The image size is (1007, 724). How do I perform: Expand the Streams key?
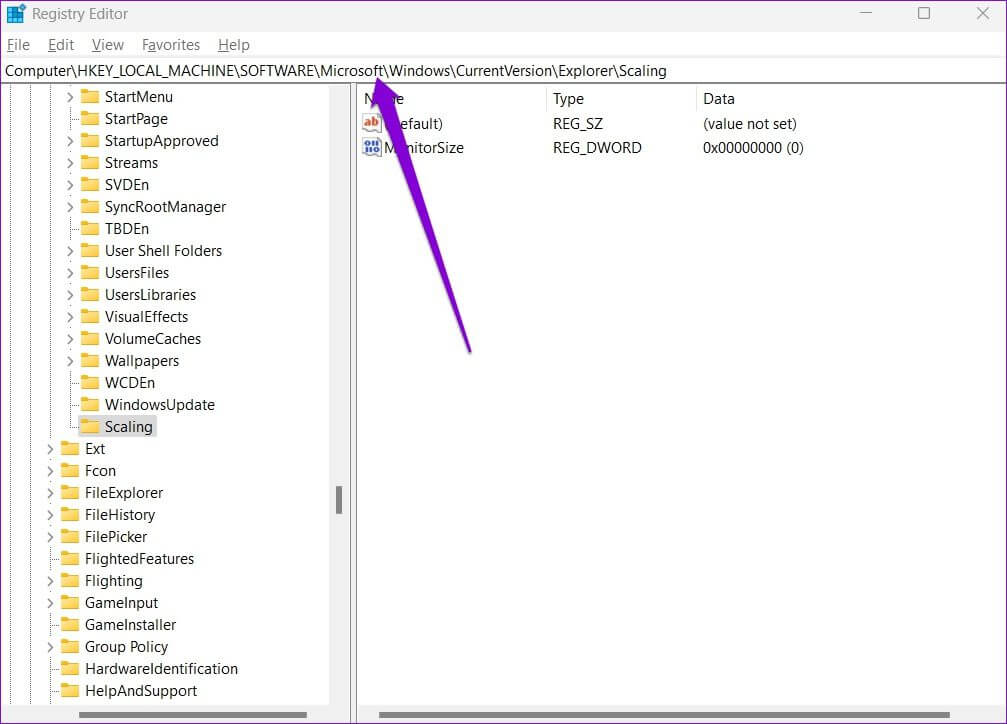pyautogui.click(x=70, y=163)
